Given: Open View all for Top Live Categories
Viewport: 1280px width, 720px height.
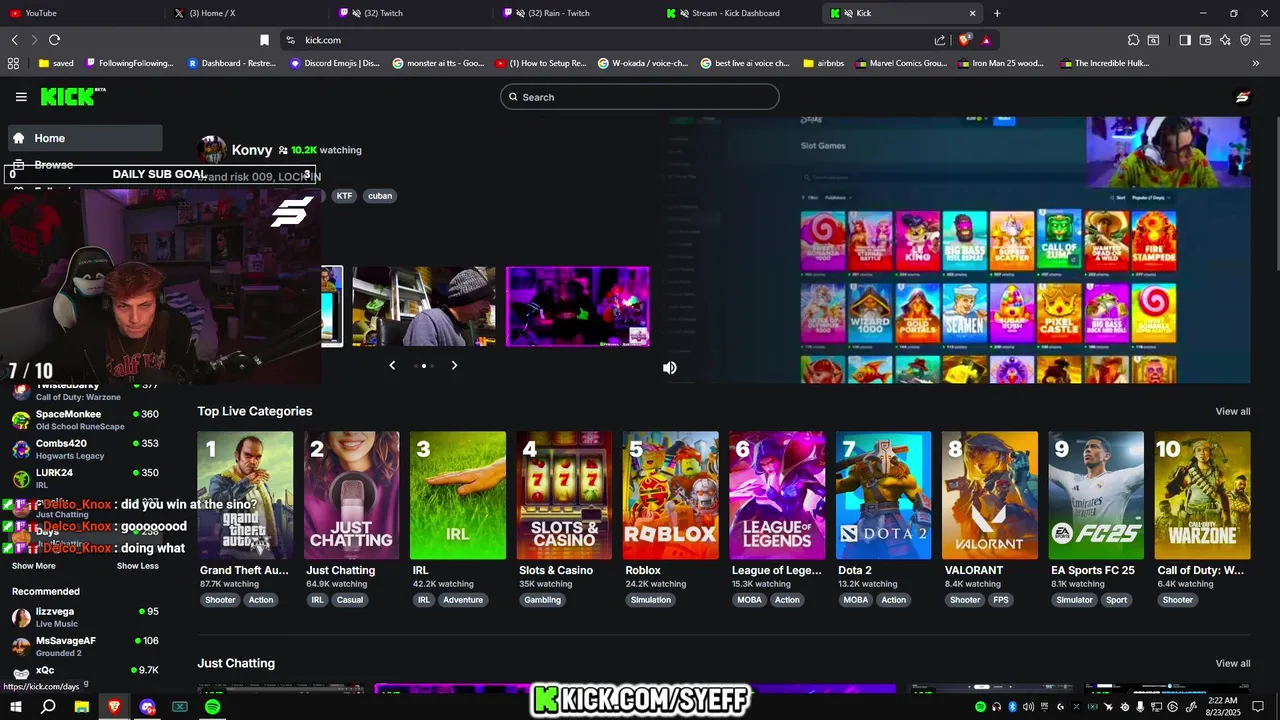Looking at the screenshot, I should [x=1232, y=411].
